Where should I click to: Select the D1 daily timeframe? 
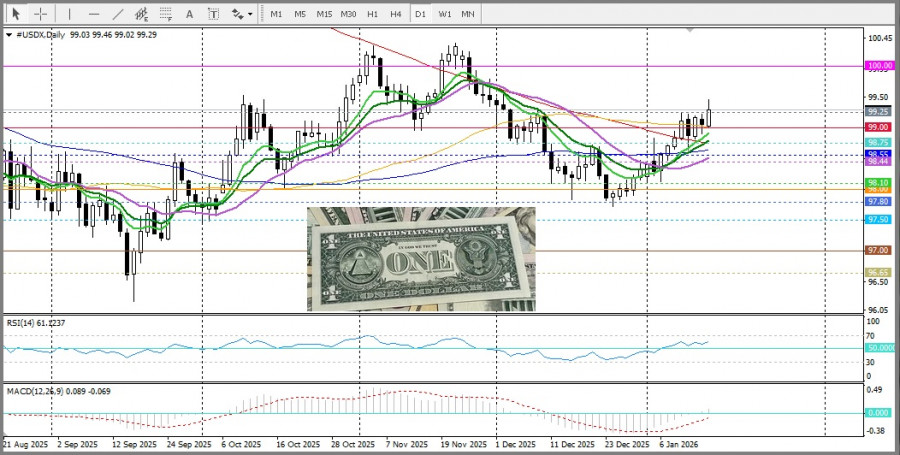[420, 14]
